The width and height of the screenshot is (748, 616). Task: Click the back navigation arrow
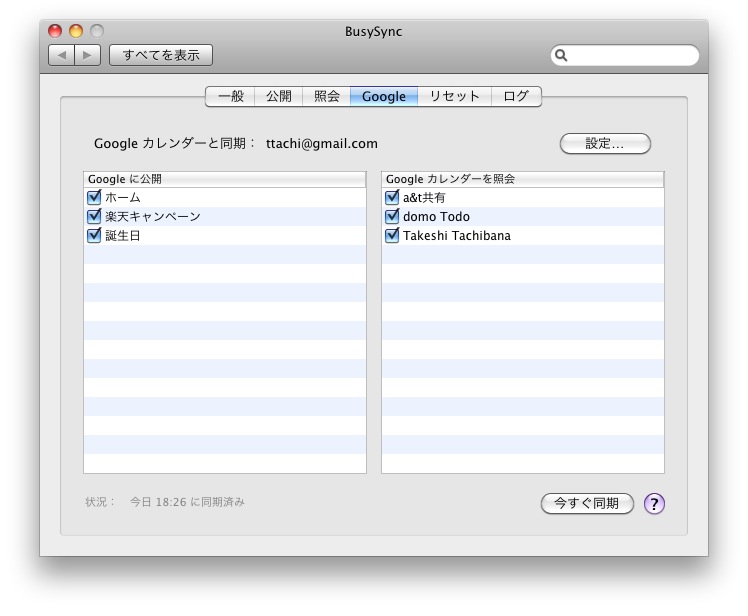[61, 55]
